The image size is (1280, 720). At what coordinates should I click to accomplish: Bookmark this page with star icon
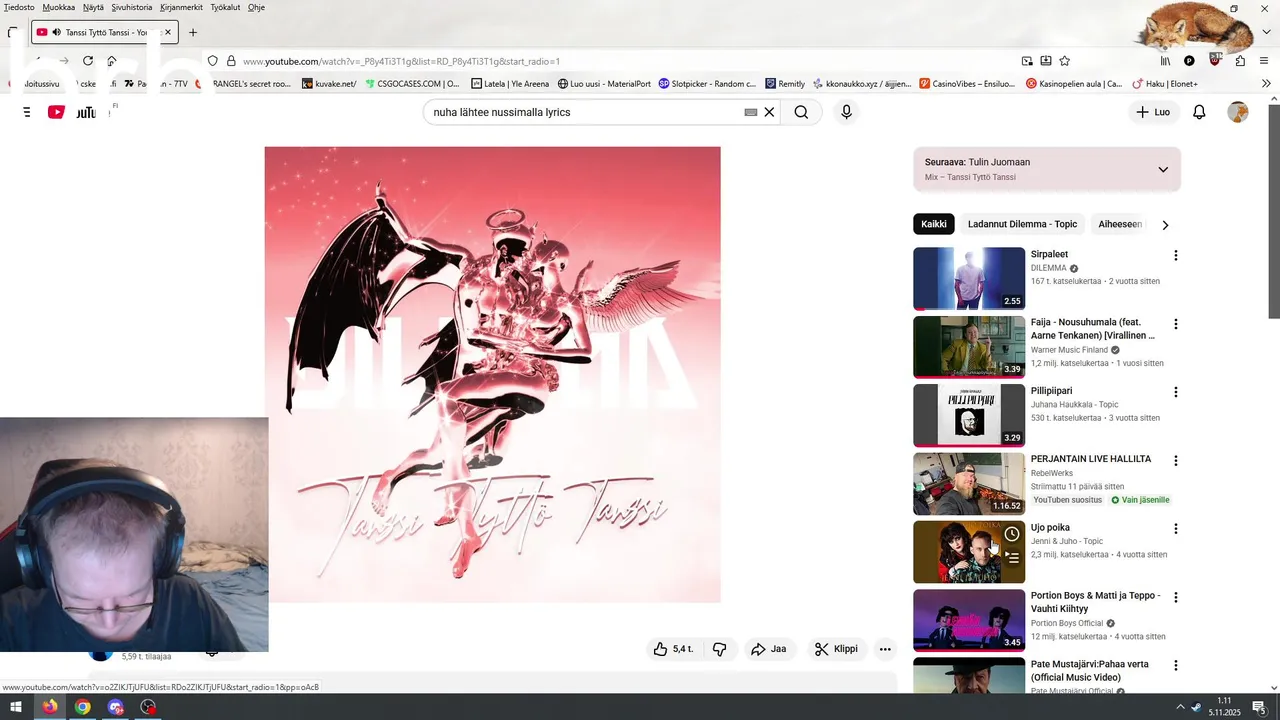coord(1065,61)
